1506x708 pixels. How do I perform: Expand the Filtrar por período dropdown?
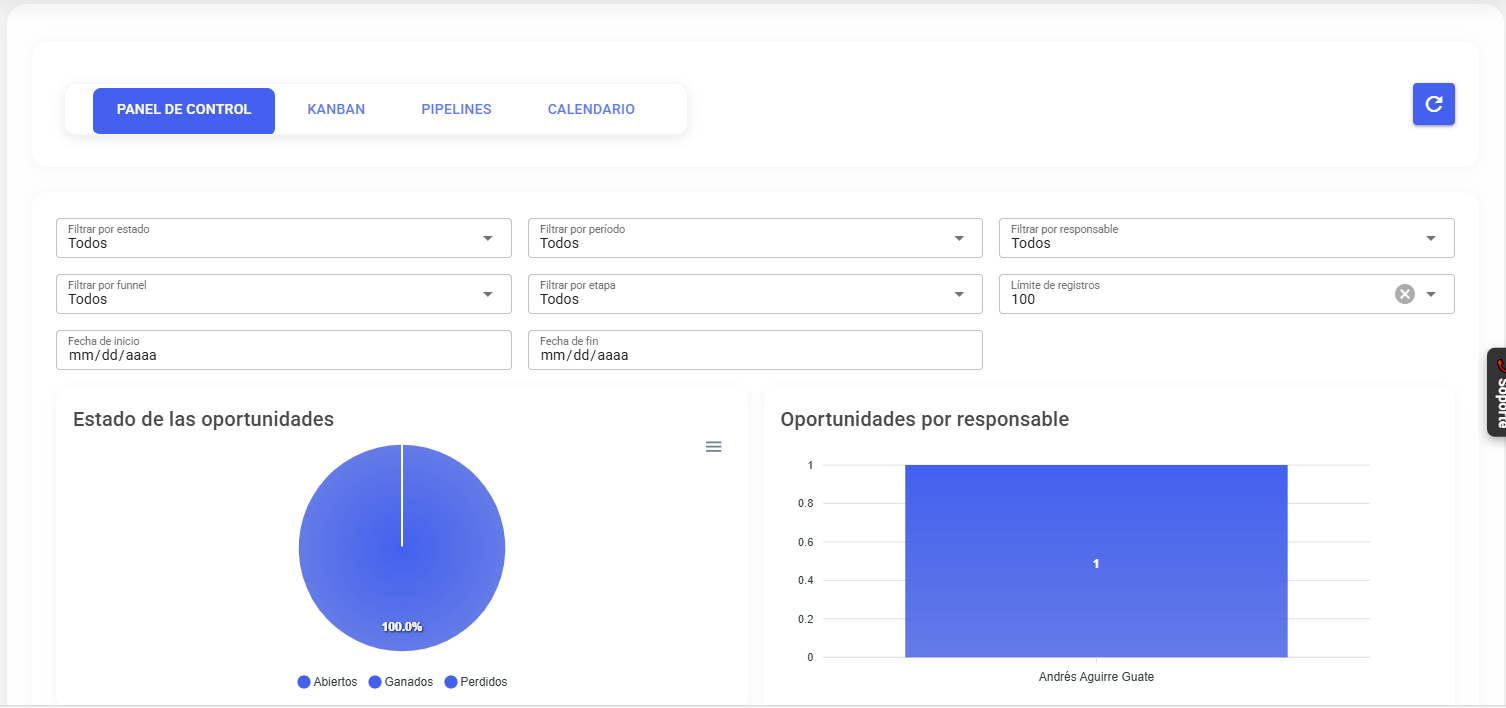755,238
